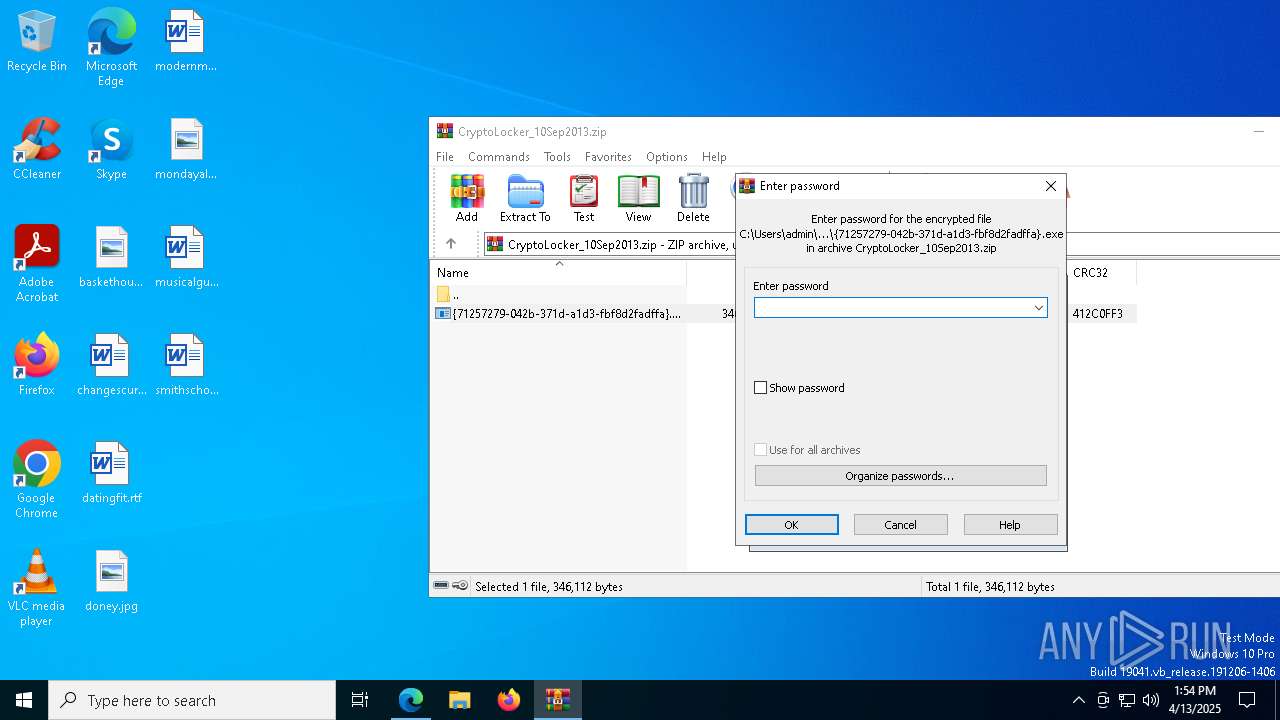This screenshot has width=1280, height=720.
Task: Click the Extract To toolbar icon
Action: pos(525,198)
